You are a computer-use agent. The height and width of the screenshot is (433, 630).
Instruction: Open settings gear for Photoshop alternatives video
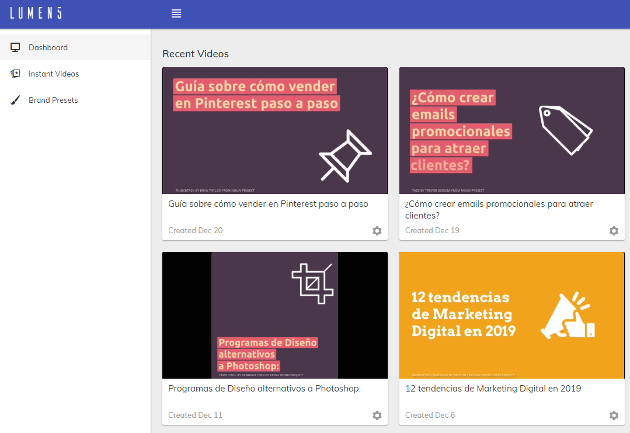pyautogui.click(x=377, y=415)
